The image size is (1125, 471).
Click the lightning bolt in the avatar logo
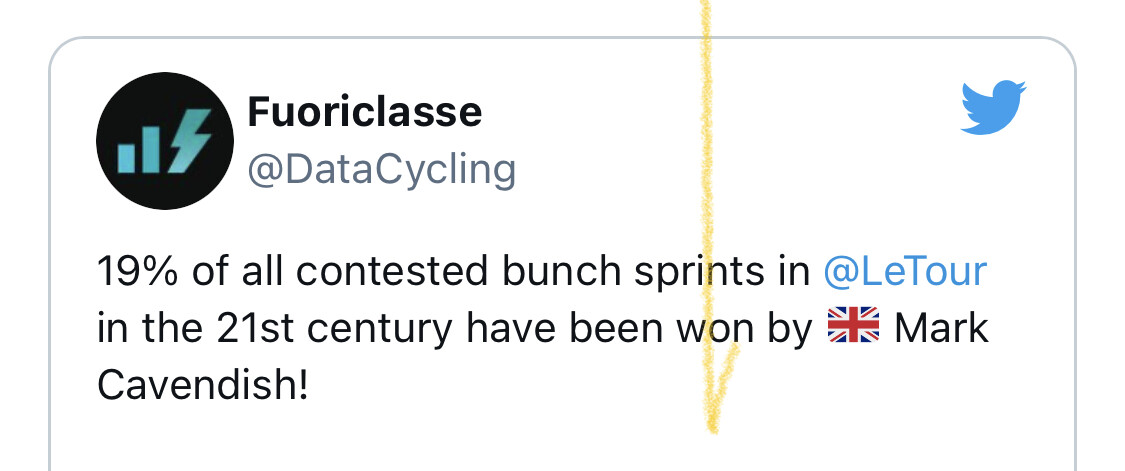point(189,141)
